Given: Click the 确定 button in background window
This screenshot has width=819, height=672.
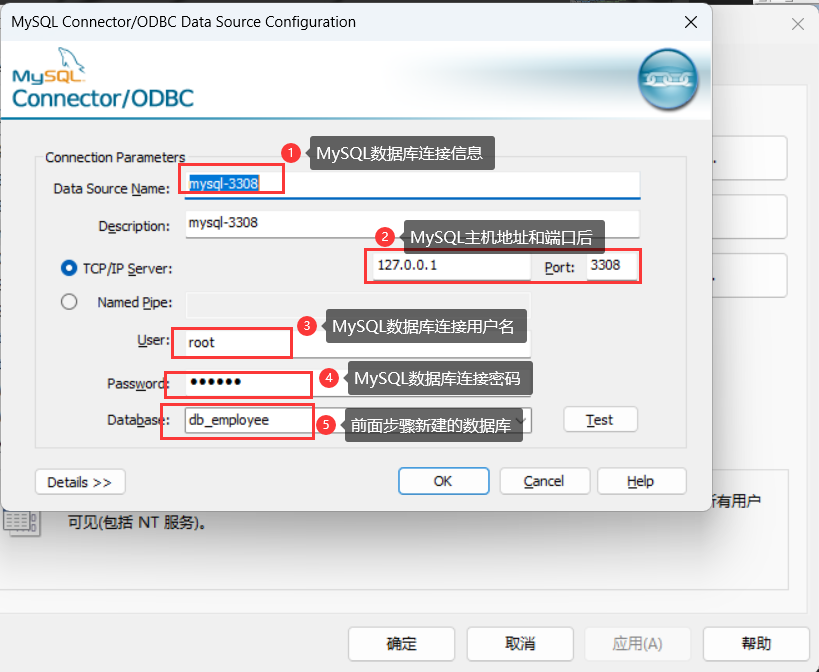Looking at the screenshot, I should point(401,644).
